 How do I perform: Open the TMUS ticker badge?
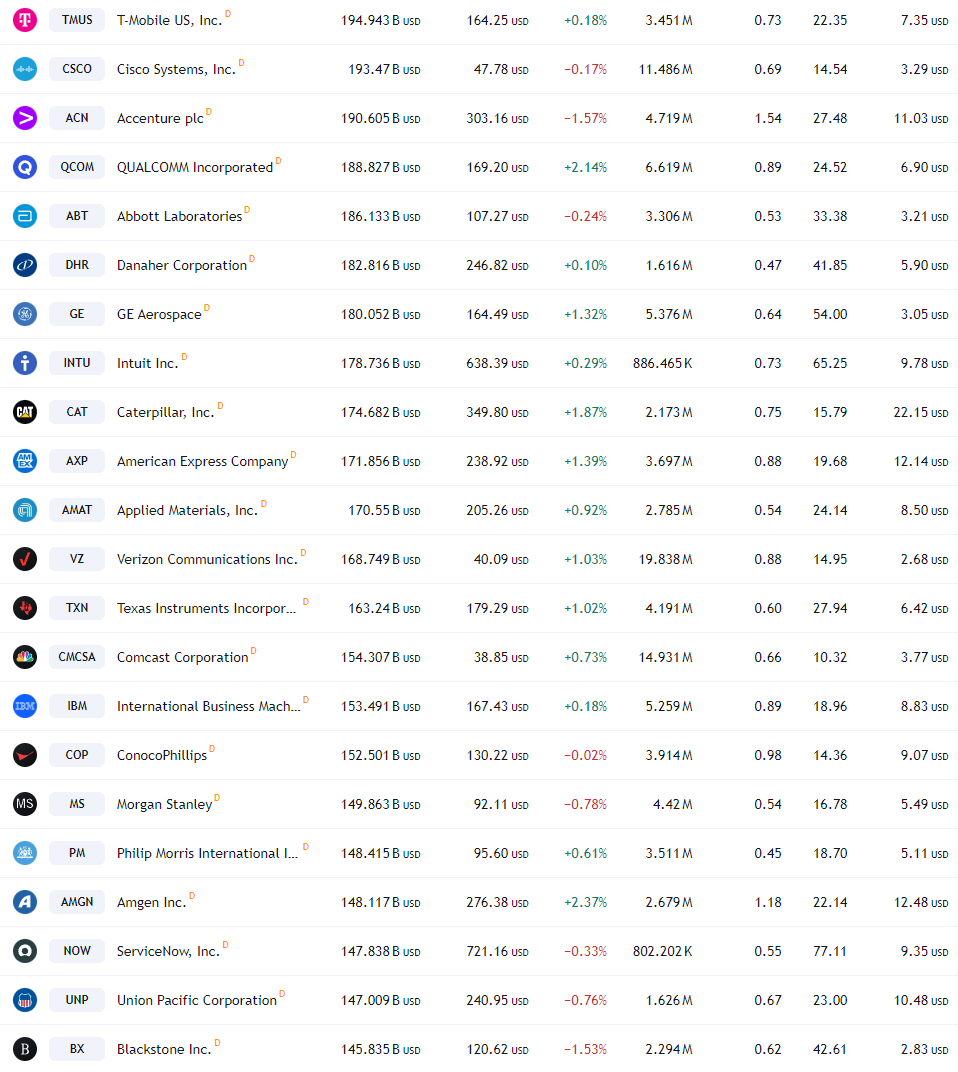click(77, 20)
